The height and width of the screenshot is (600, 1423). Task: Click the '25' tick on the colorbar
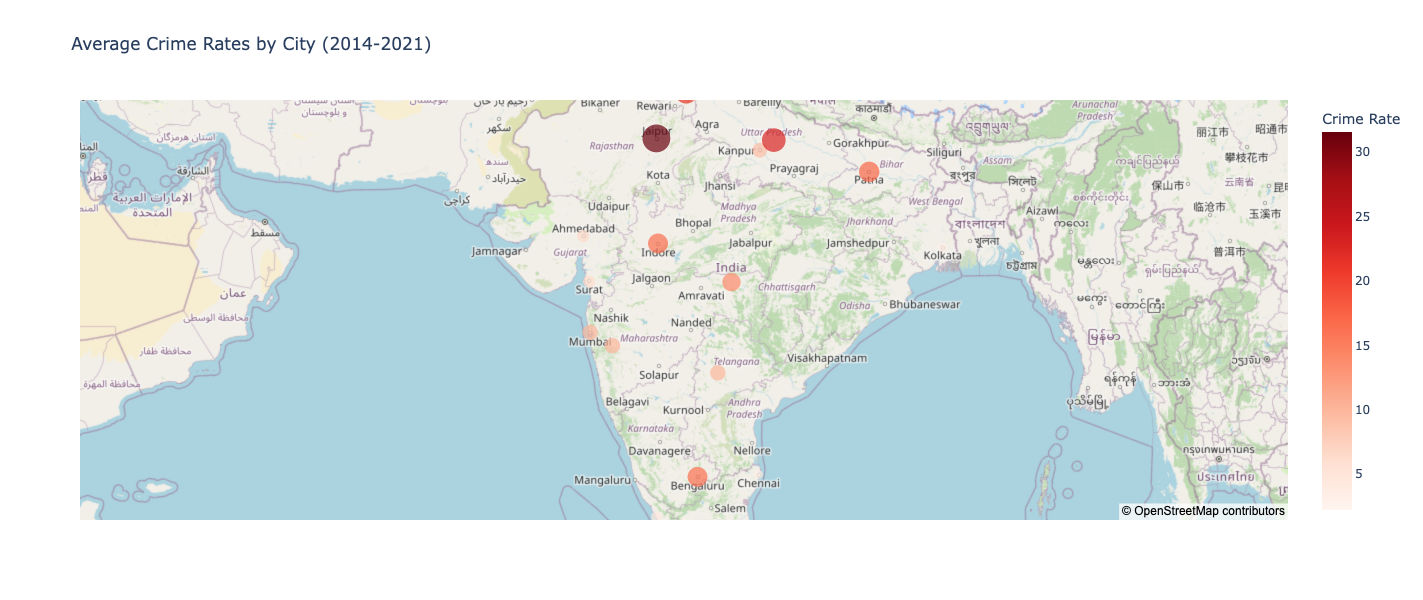point(1362,216)
